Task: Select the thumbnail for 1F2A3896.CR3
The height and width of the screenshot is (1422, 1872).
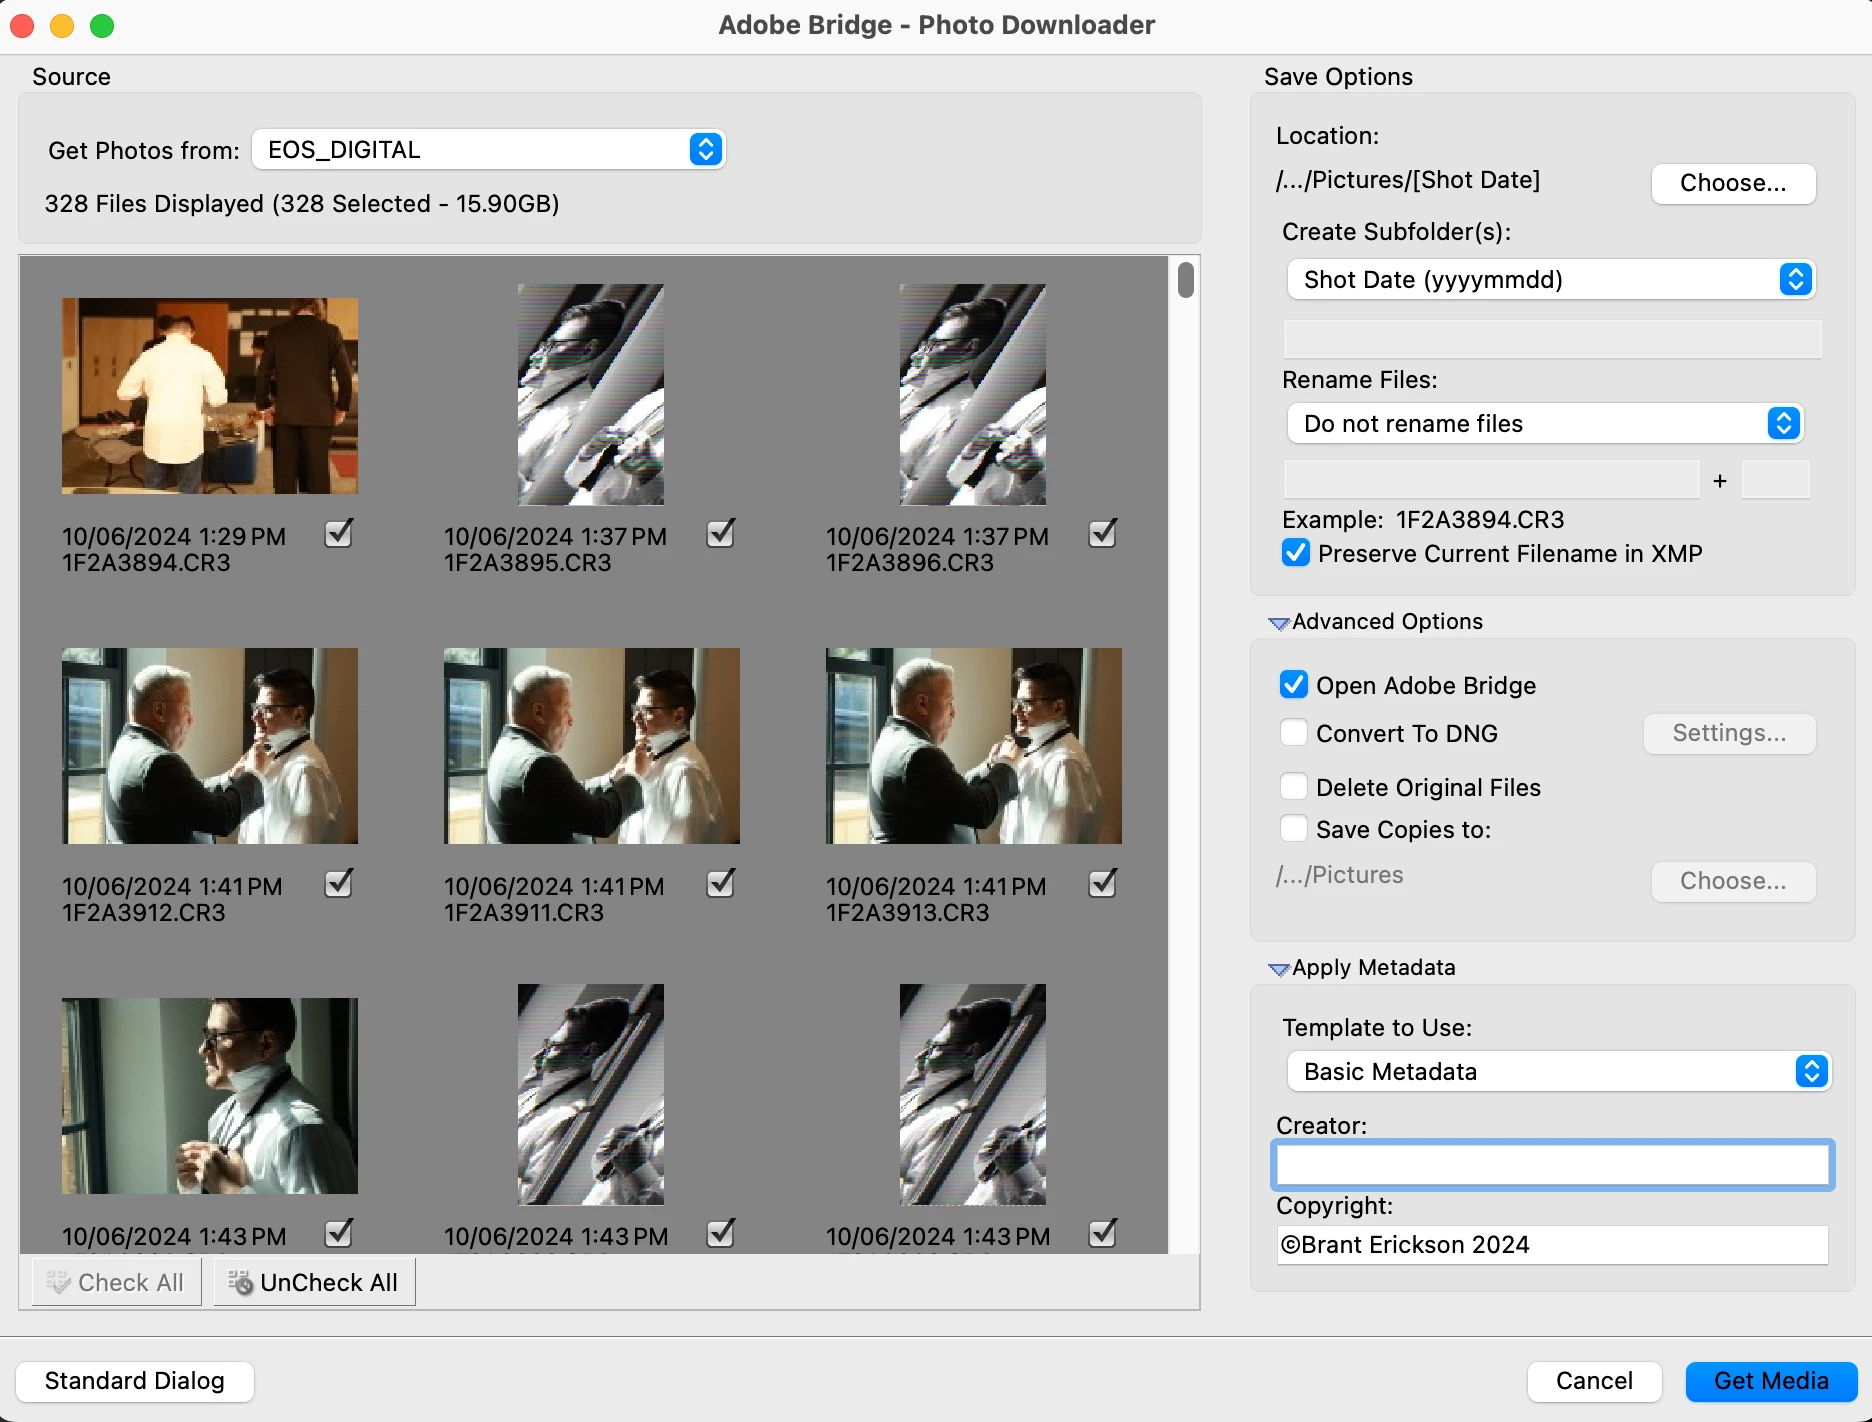Action: pos(973,395)
